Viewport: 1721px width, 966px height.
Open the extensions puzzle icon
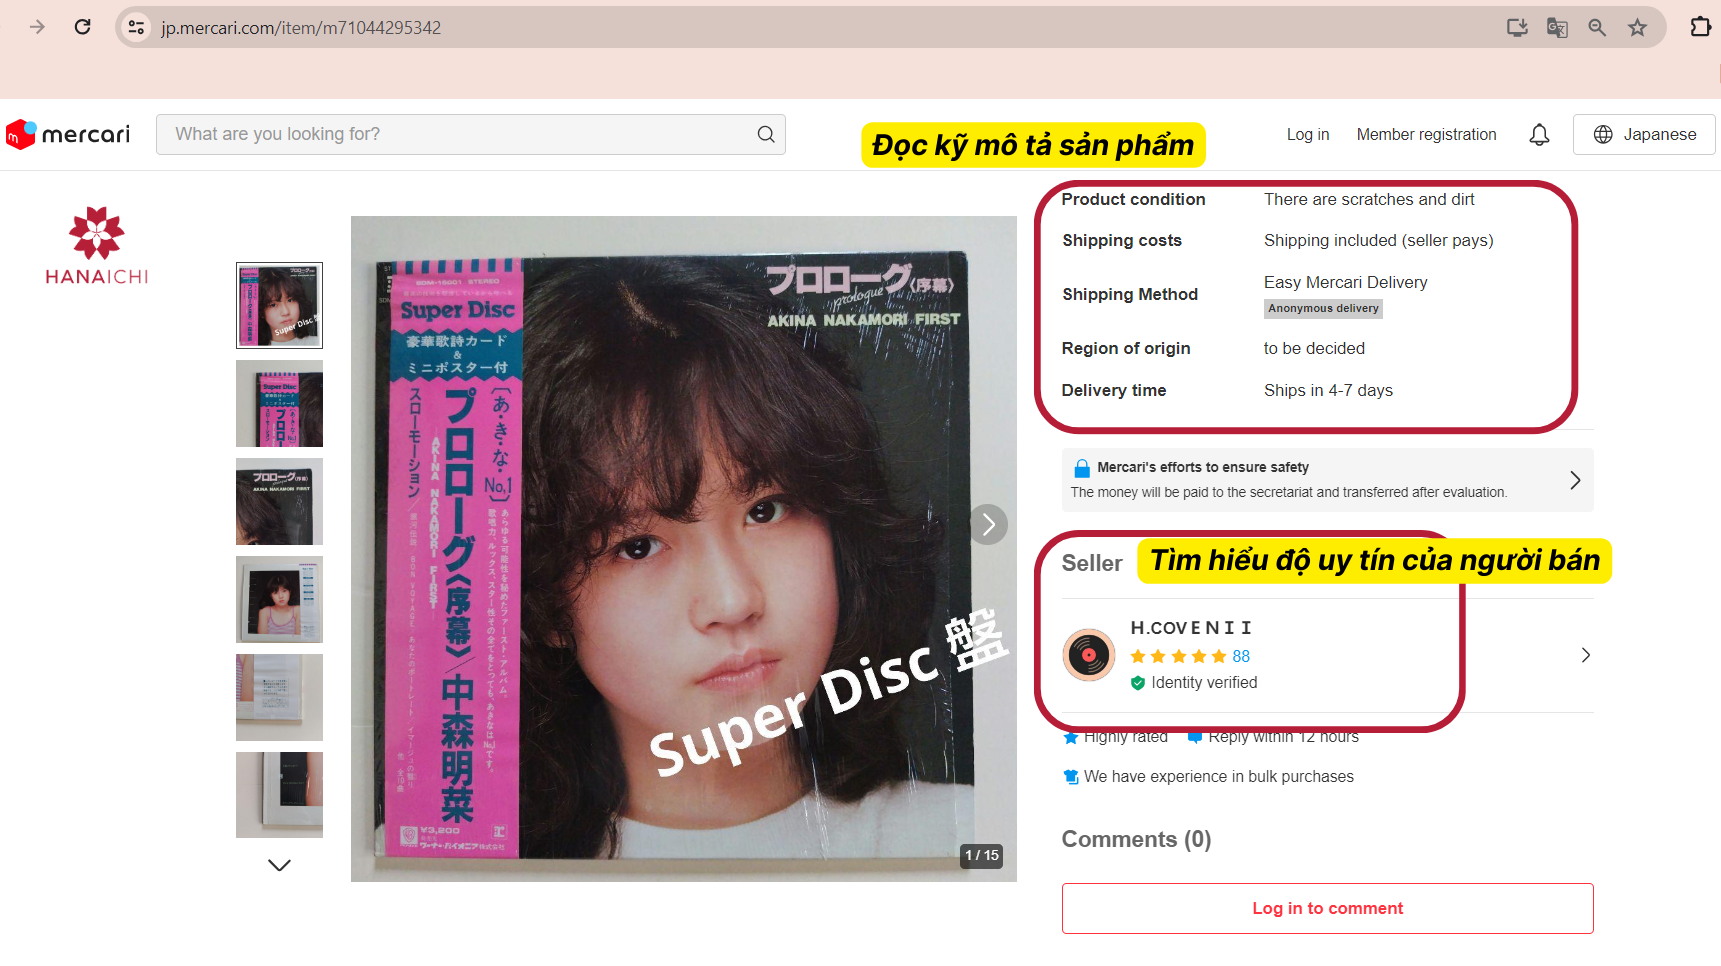pyautogui.click(x=1700, y=27)
